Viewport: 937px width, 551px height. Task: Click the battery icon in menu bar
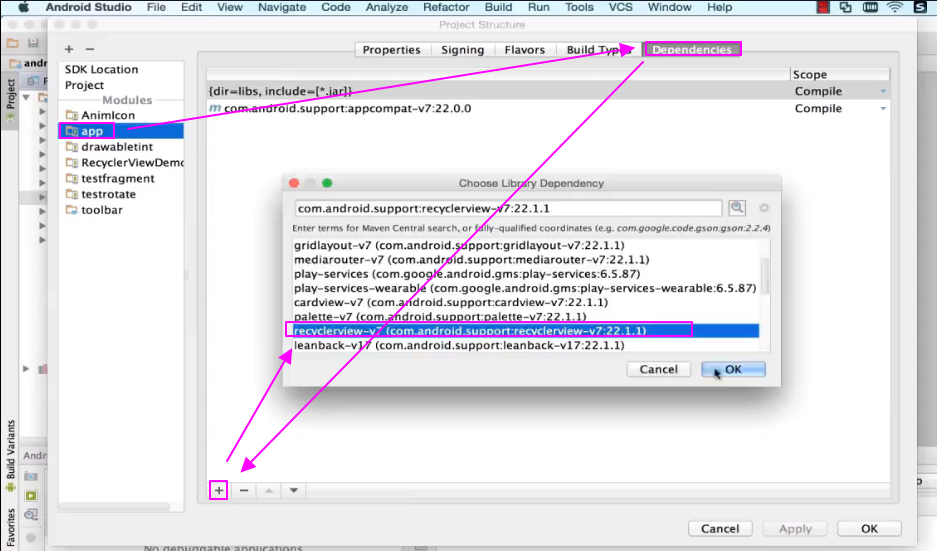[870, 7]
